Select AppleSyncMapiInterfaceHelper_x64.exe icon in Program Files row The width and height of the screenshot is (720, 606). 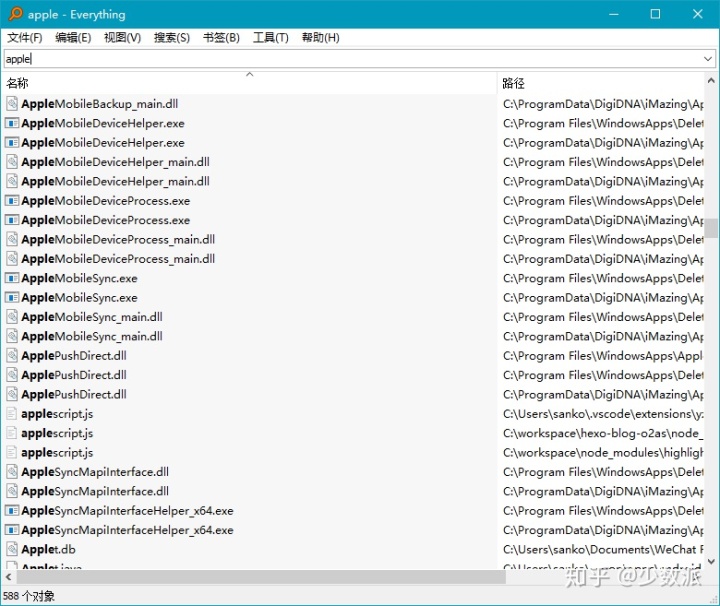click(12, 511)
